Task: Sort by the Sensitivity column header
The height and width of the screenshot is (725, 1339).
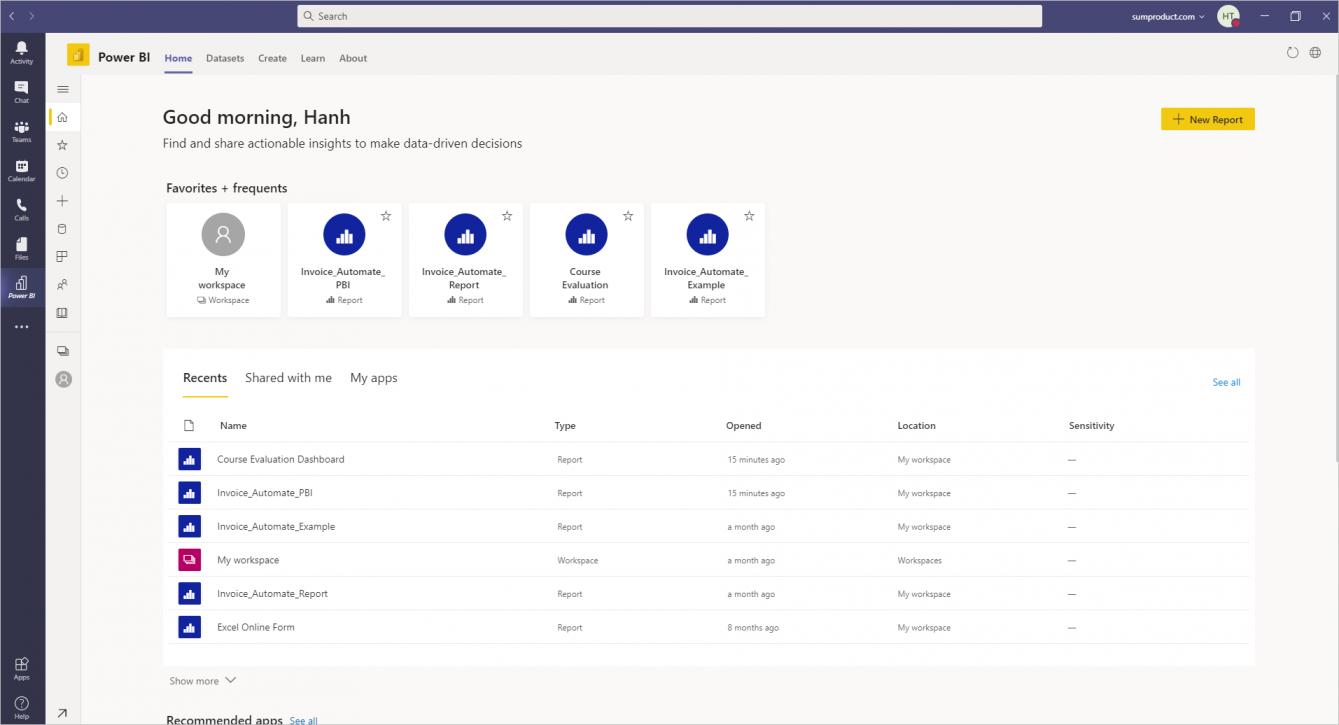Action: [1091, 426]
